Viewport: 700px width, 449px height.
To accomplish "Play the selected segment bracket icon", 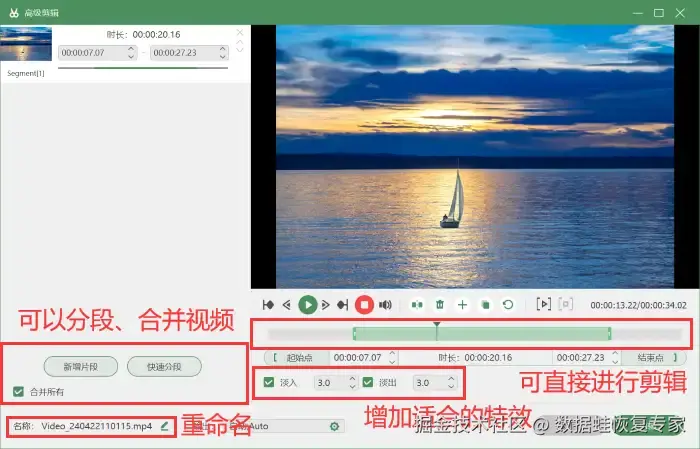I will 543,304.
